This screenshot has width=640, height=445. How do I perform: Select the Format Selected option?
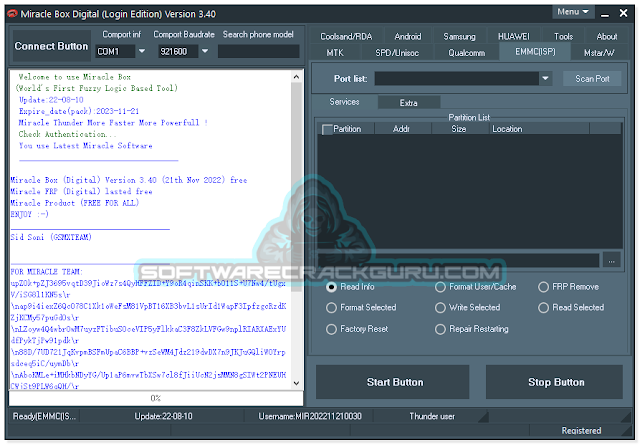(x=361, y=307)
